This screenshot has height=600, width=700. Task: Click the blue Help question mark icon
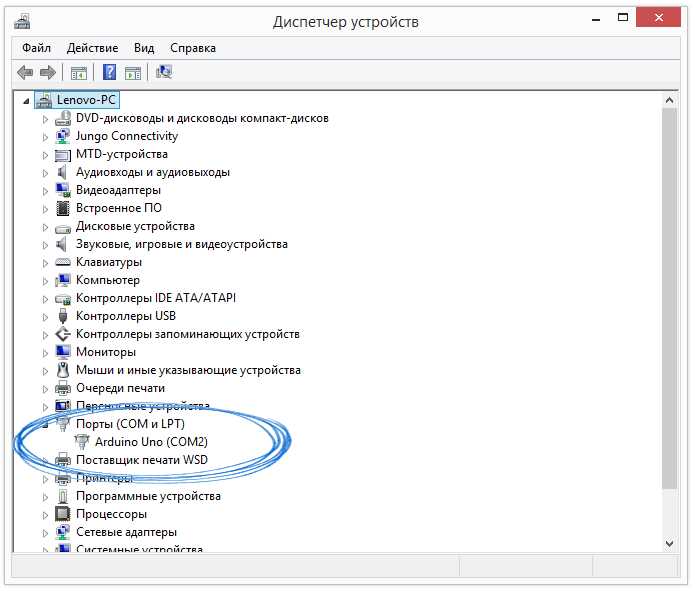click(x=109, y=72)
